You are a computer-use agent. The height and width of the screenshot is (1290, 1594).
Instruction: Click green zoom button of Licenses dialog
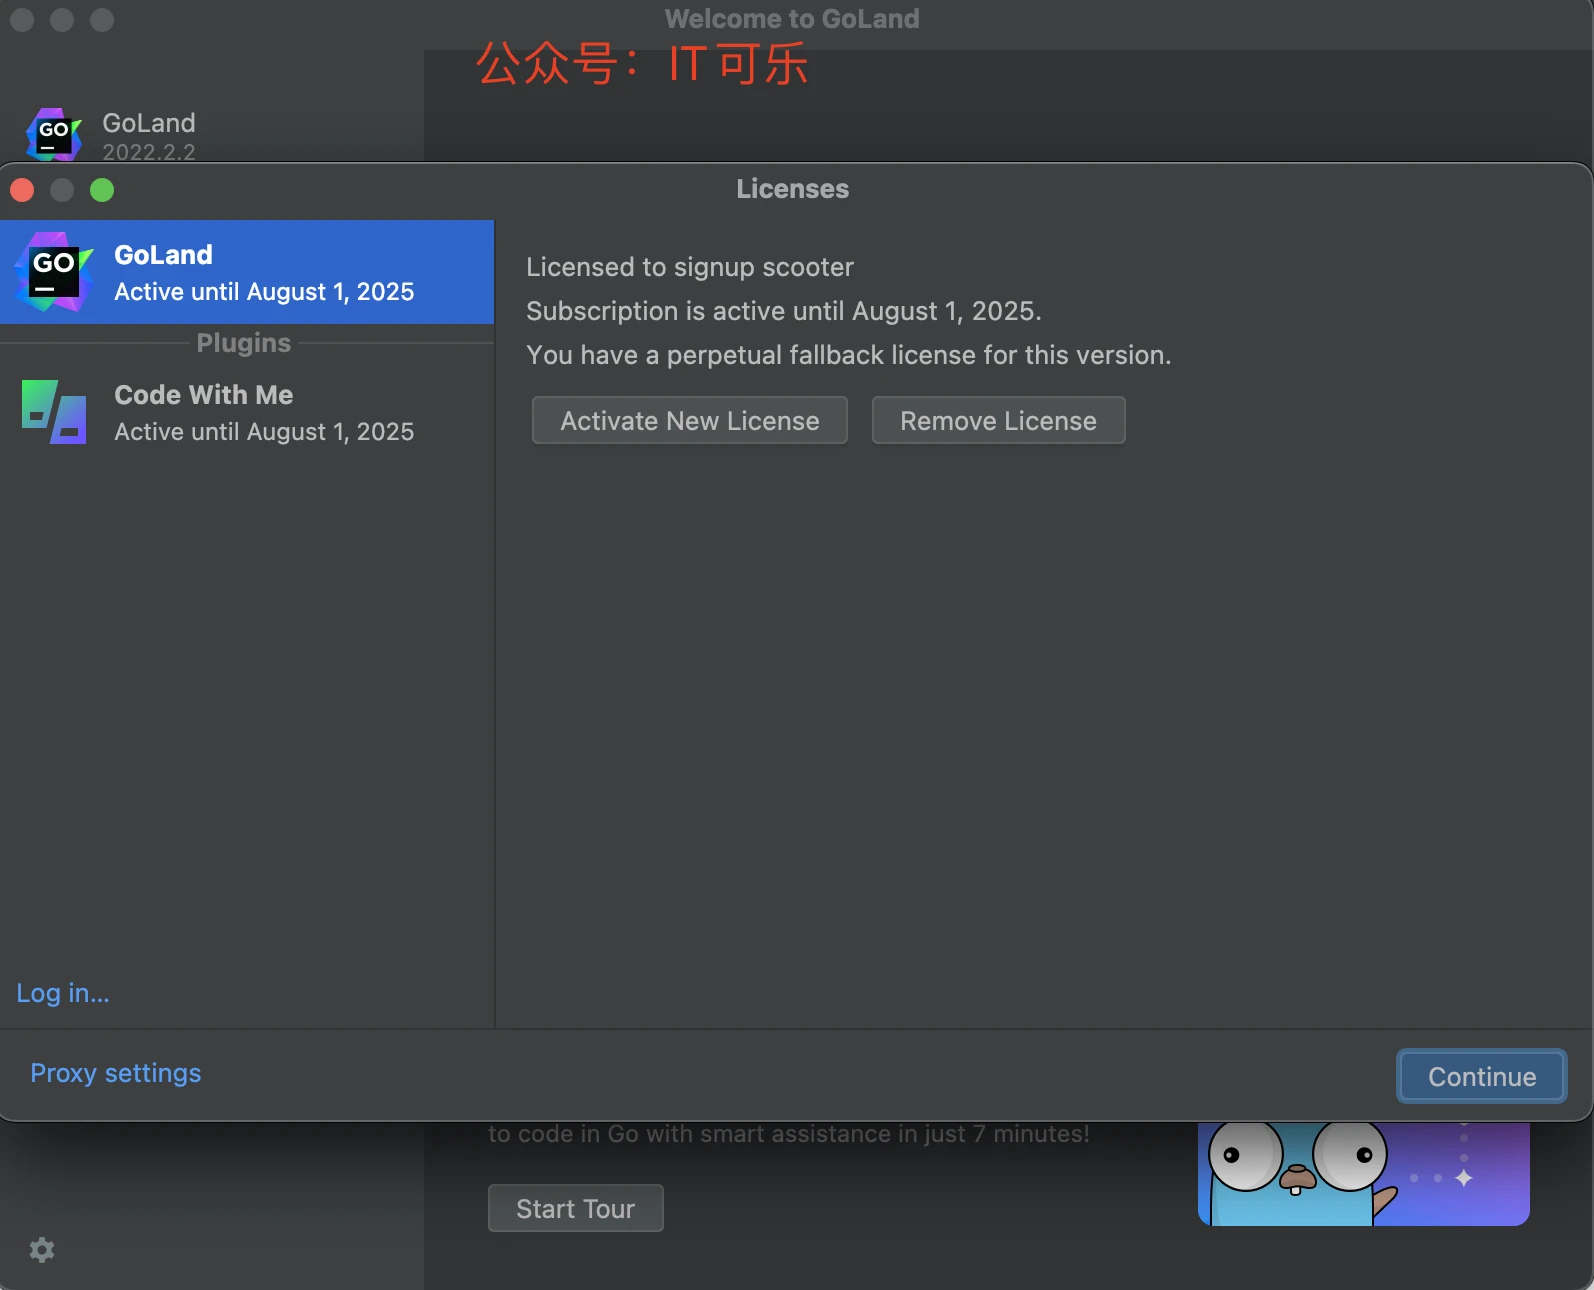[x=102, y=190]
